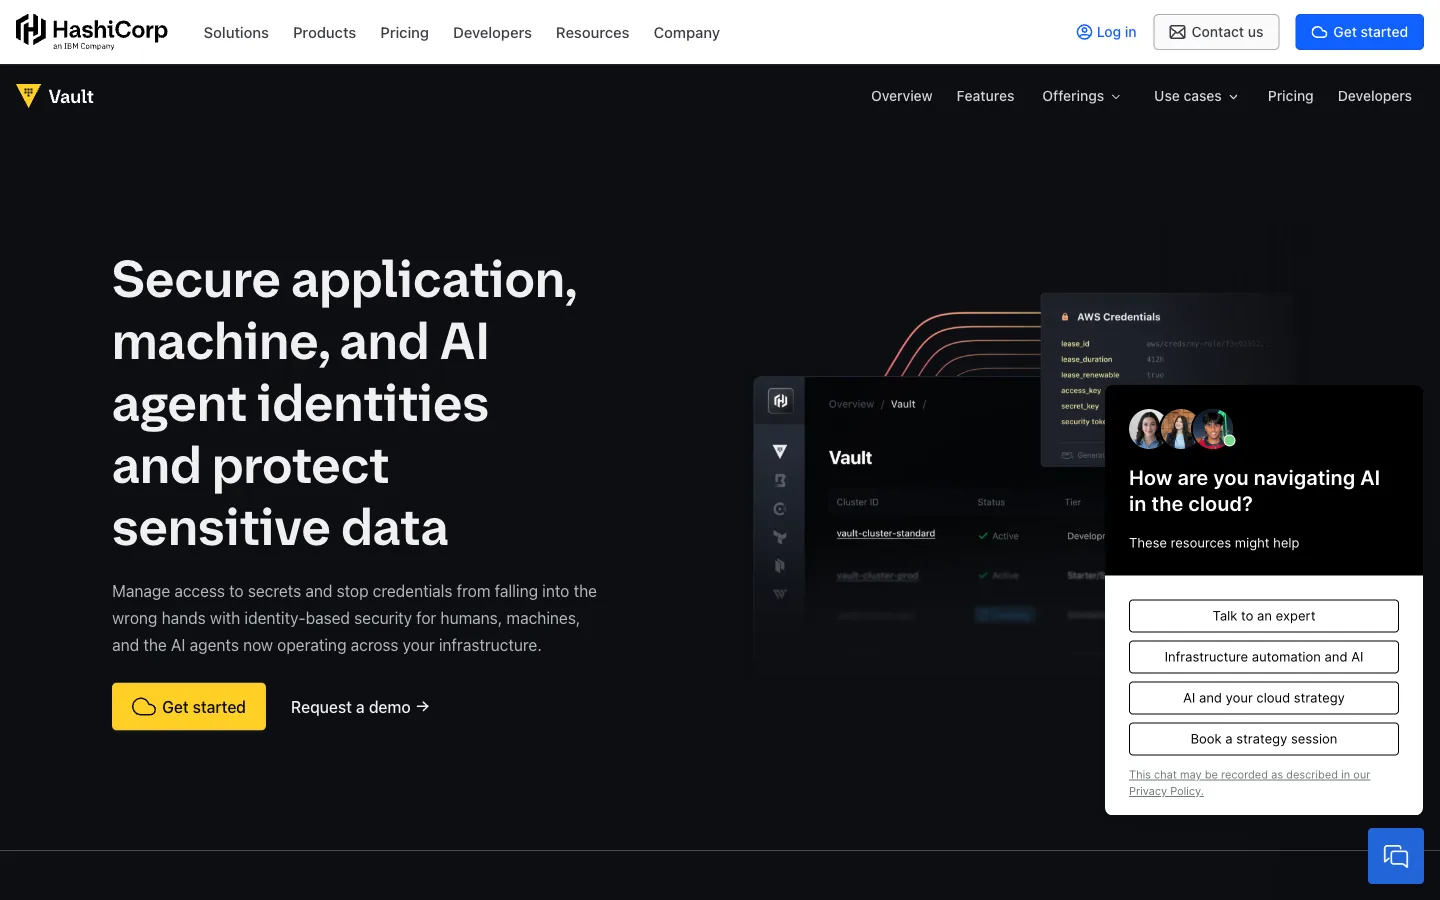Click the Log in link

(x=1106, y=32)
